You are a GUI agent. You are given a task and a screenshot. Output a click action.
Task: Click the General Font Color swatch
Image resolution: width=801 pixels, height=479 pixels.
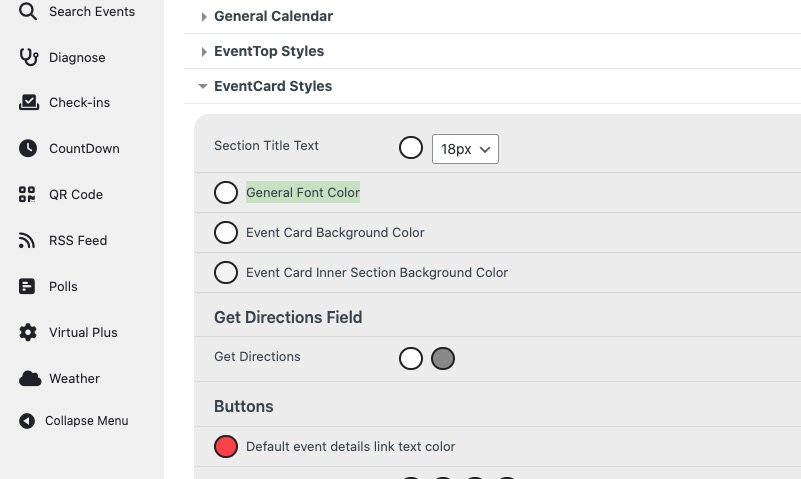coord(226,192)
